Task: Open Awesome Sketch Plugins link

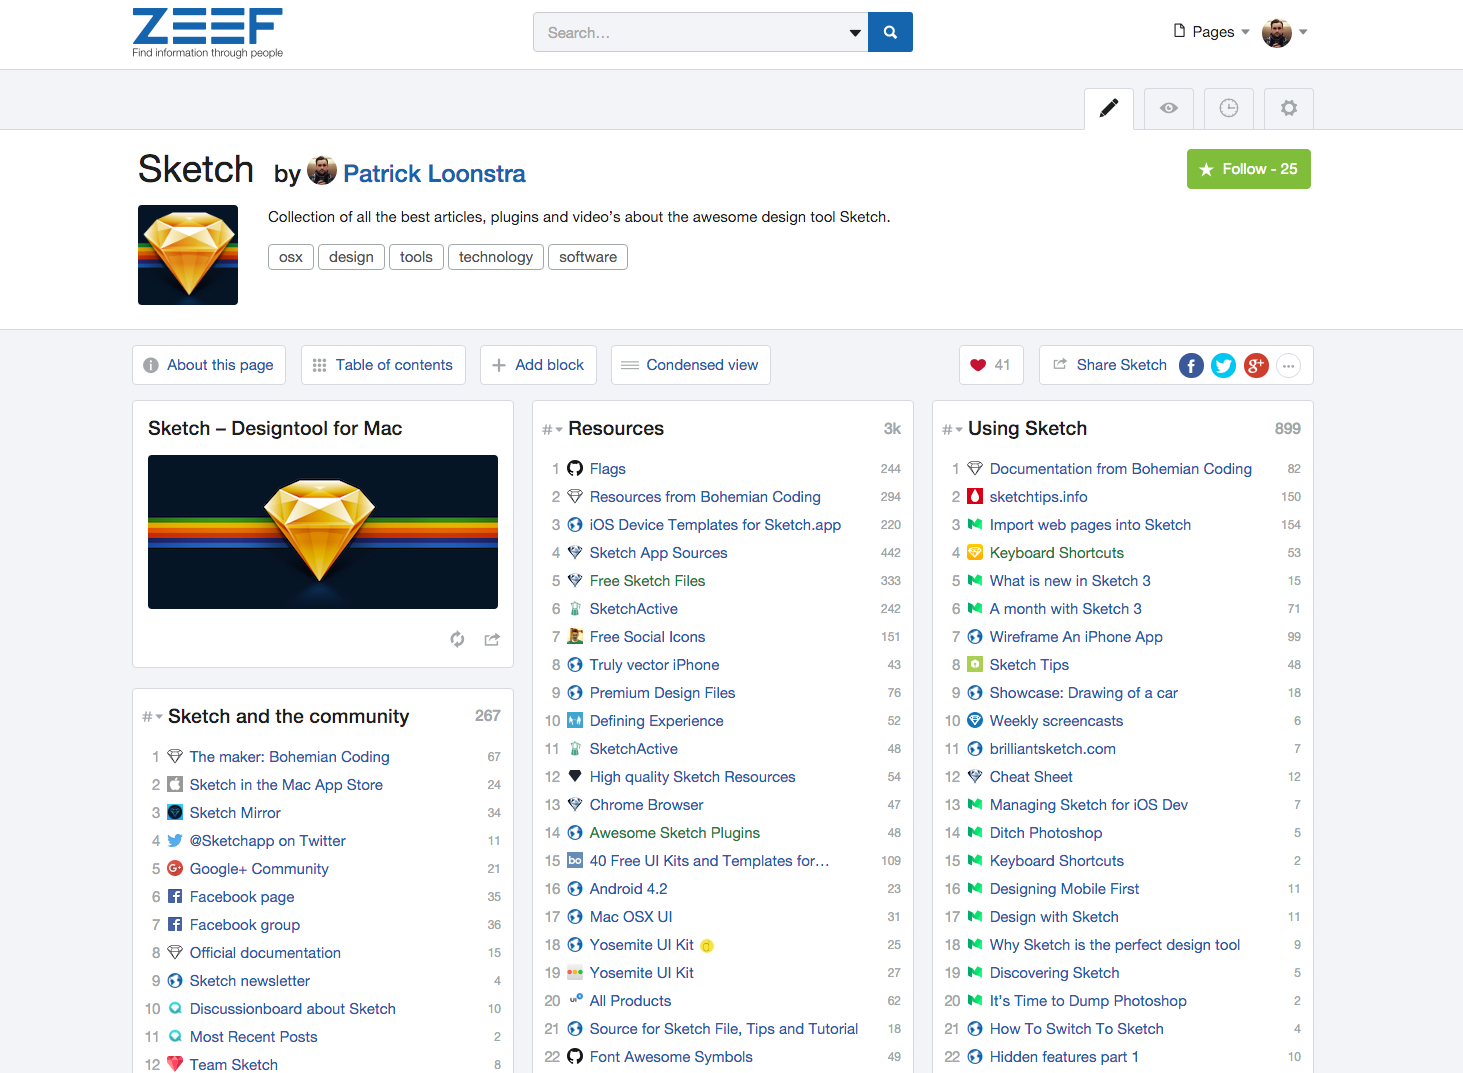Action: click(x=675, y=833)
